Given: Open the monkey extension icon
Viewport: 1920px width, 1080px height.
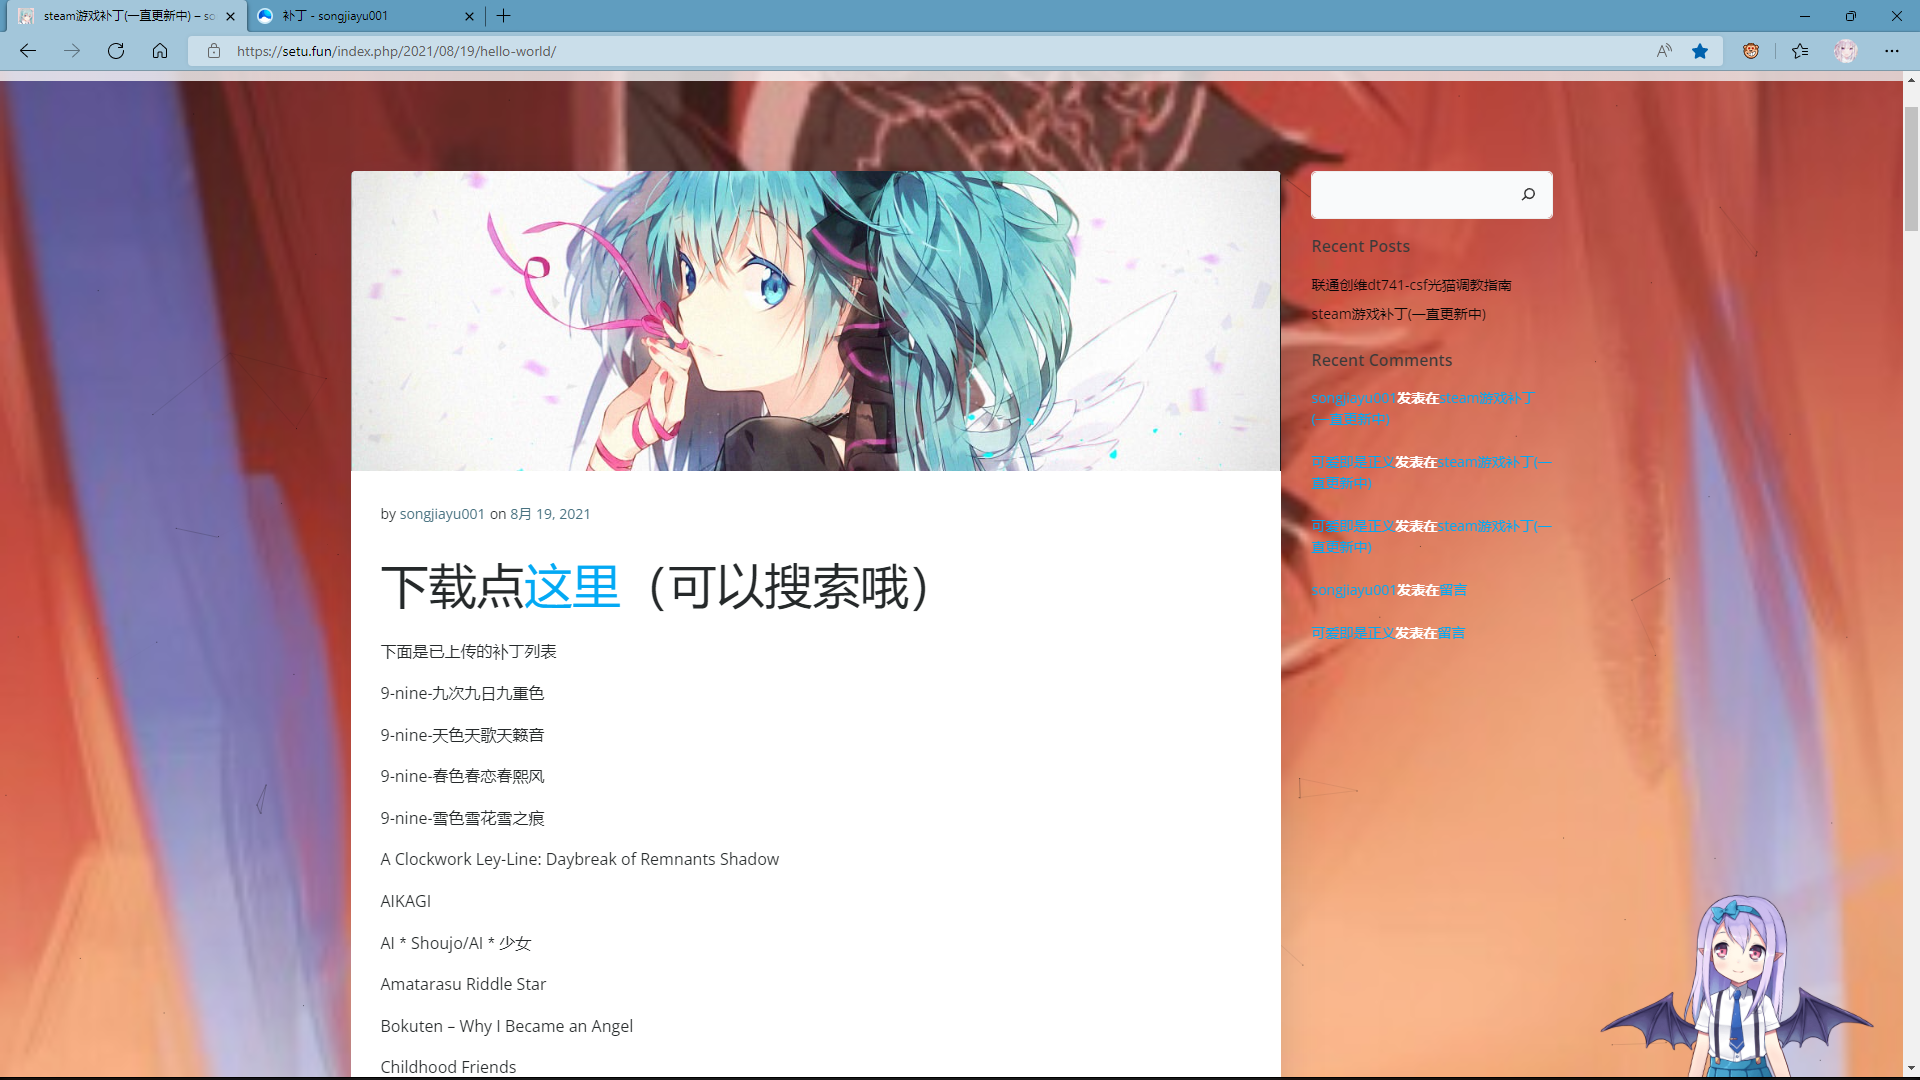Looking at the screenshot, I should pos(1751,51).
